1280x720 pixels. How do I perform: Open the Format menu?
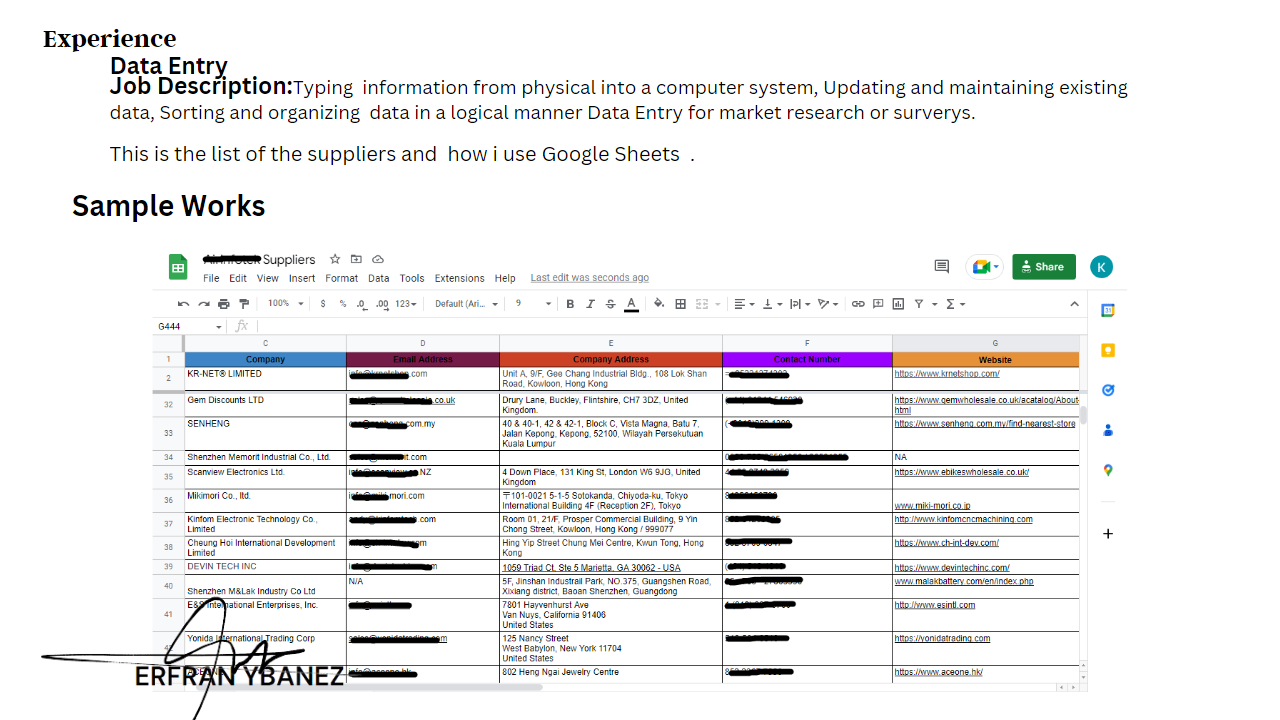[341, 278]
